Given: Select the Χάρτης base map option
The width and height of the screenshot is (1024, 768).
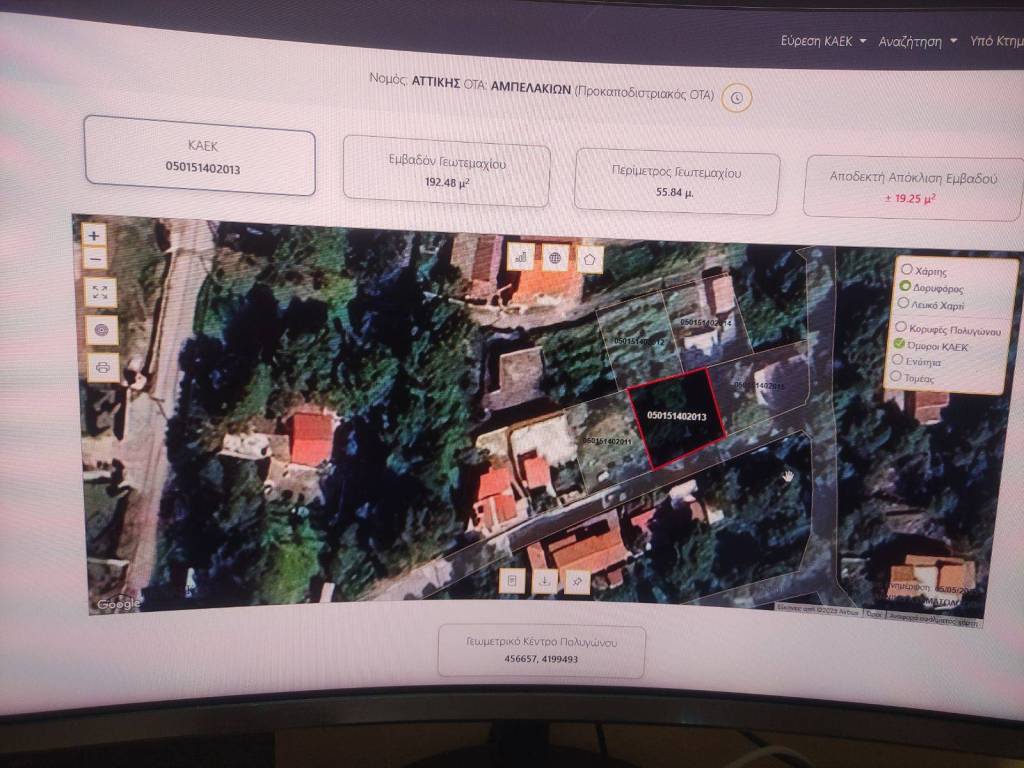Looking at the screenshot, I should click(905, 270).
